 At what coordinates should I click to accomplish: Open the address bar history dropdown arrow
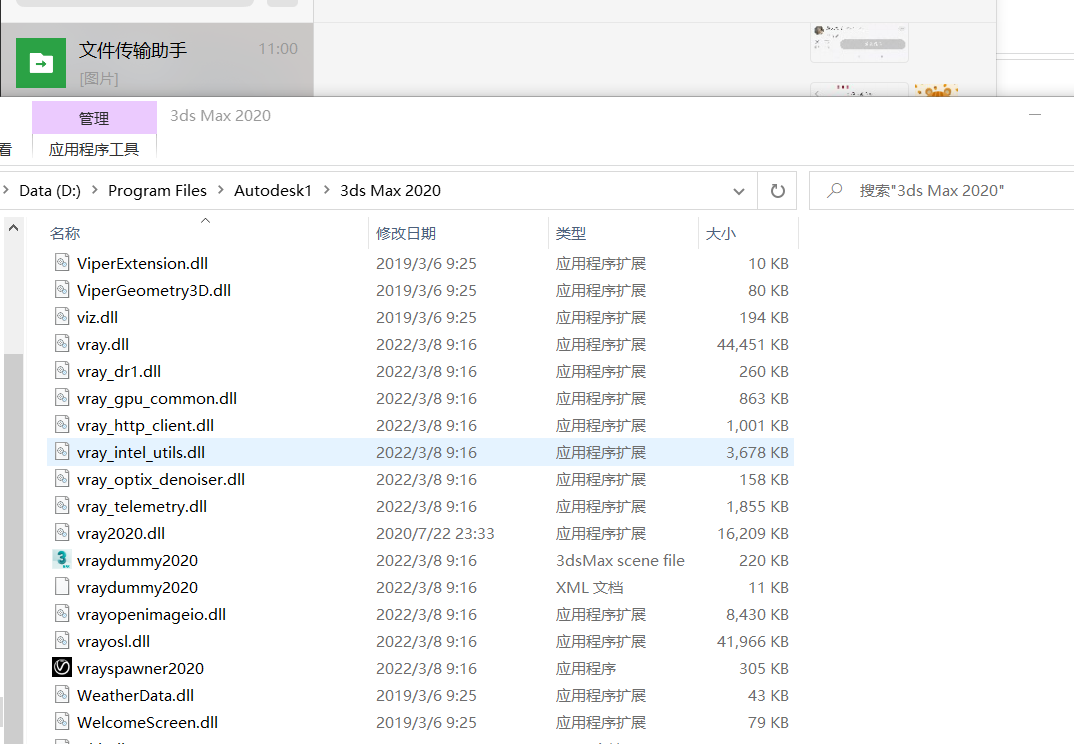(739, 191)
